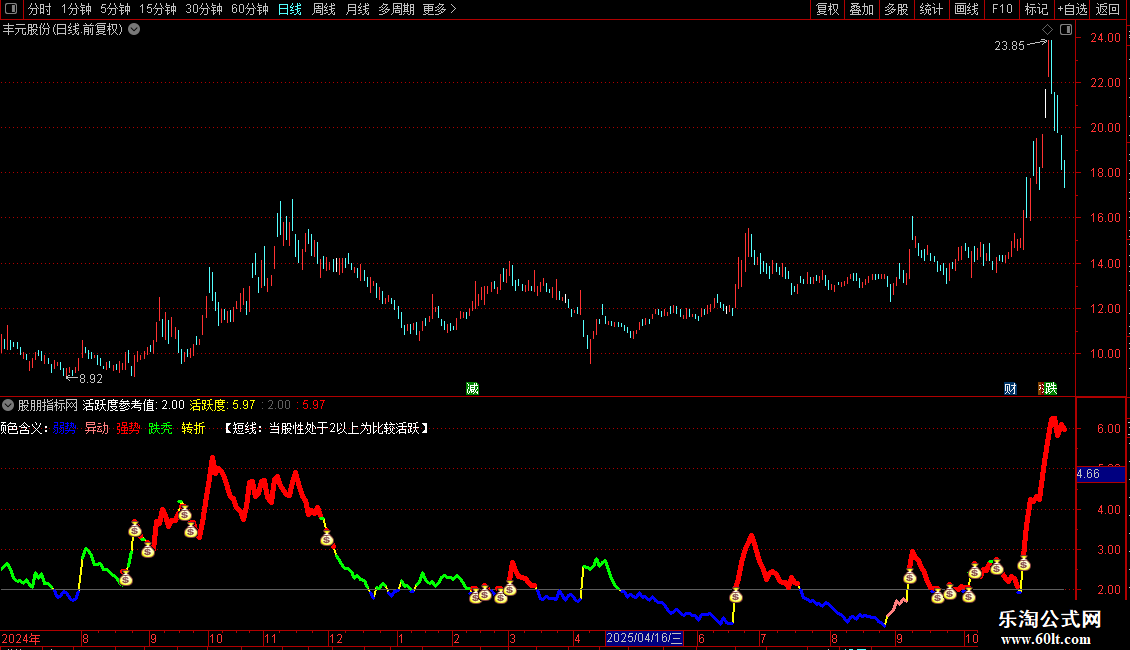Switch to 60分钟 period
1130x650 pixels.
[x=249, y=9]
